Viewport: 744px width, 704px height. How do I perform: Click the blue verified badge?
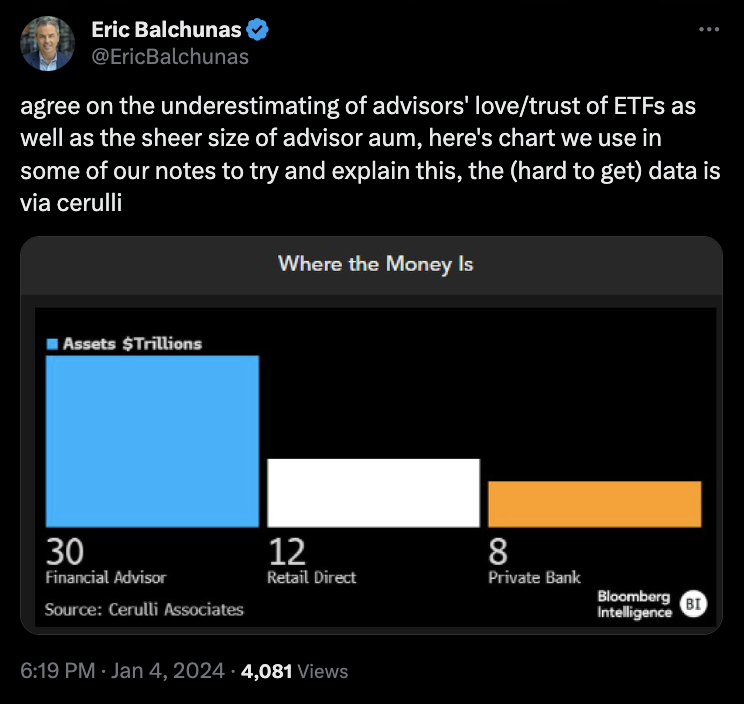click(258, 31)
